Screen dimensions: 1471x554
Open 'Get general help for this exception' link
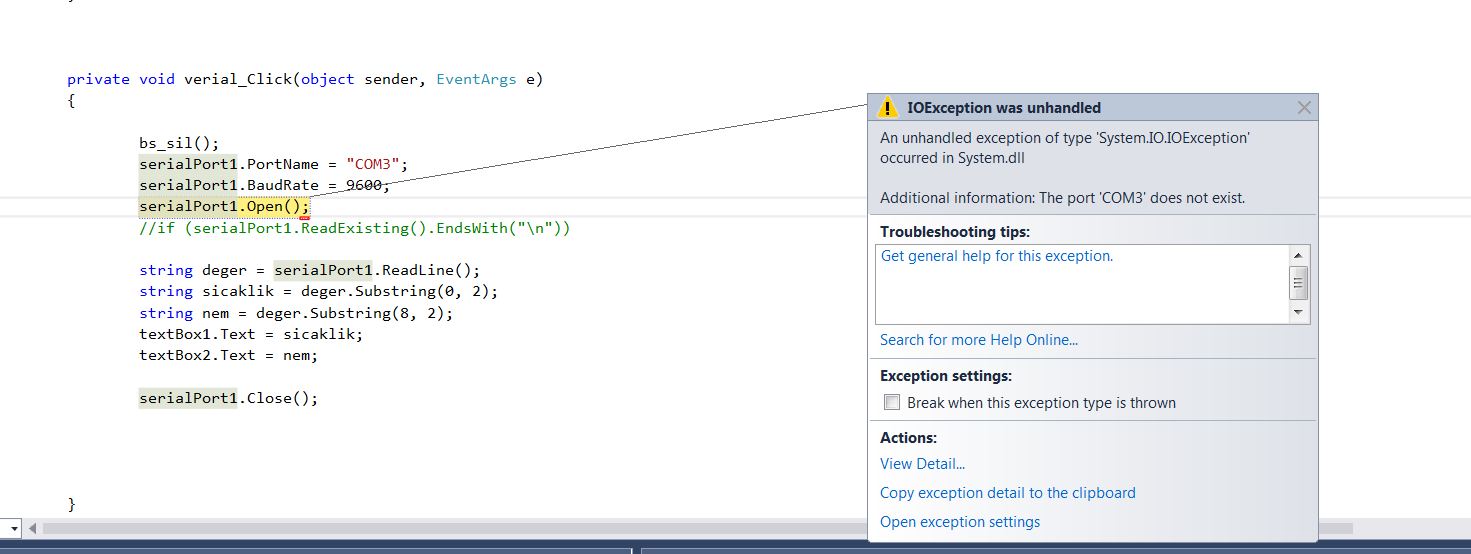997,256
